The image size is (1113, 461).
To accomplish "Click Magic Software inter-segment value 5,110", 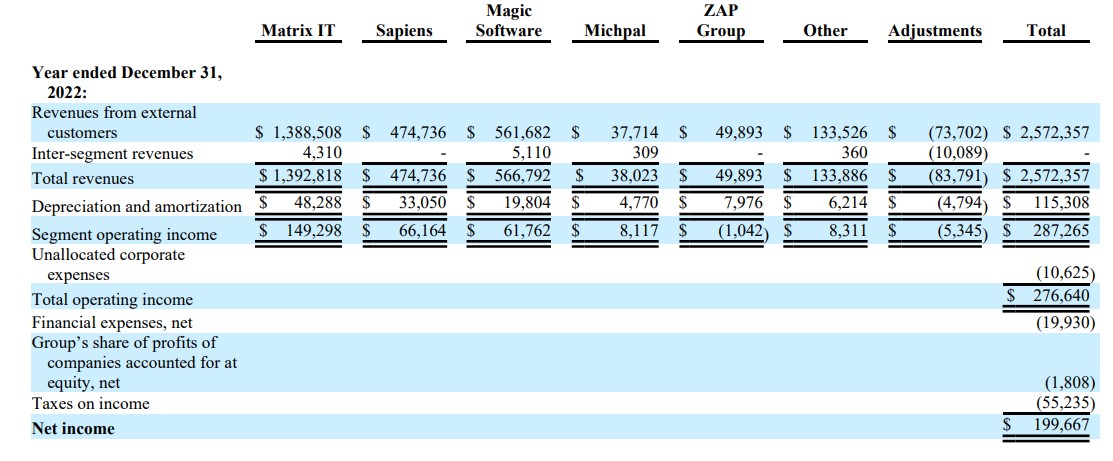I will pyautogui.click(x=533, y=152).
